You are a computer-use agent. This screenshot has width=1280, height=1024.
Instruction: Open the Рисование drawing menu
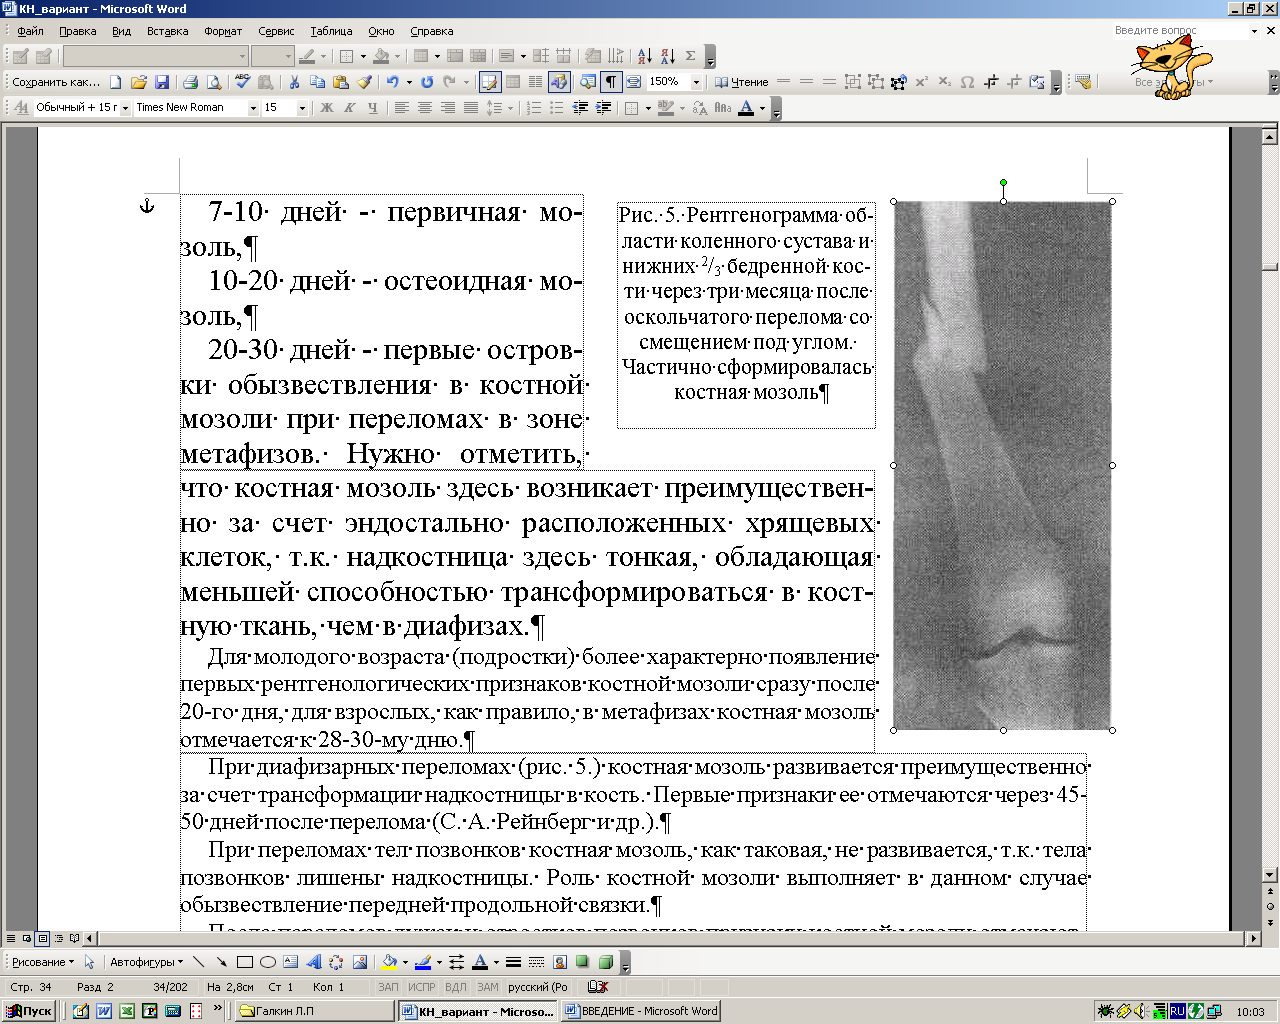pyautogui.click(x=42, y=962)
